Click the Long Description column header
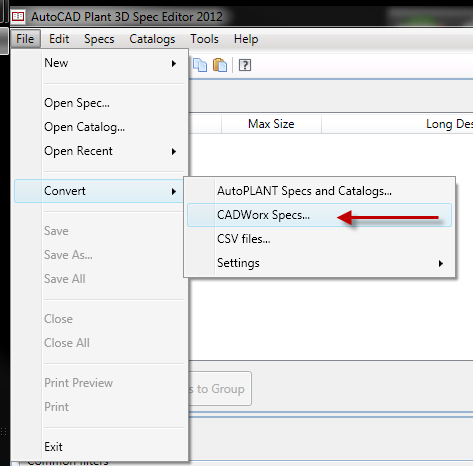473x466 pixels. (x=397, y=124)
